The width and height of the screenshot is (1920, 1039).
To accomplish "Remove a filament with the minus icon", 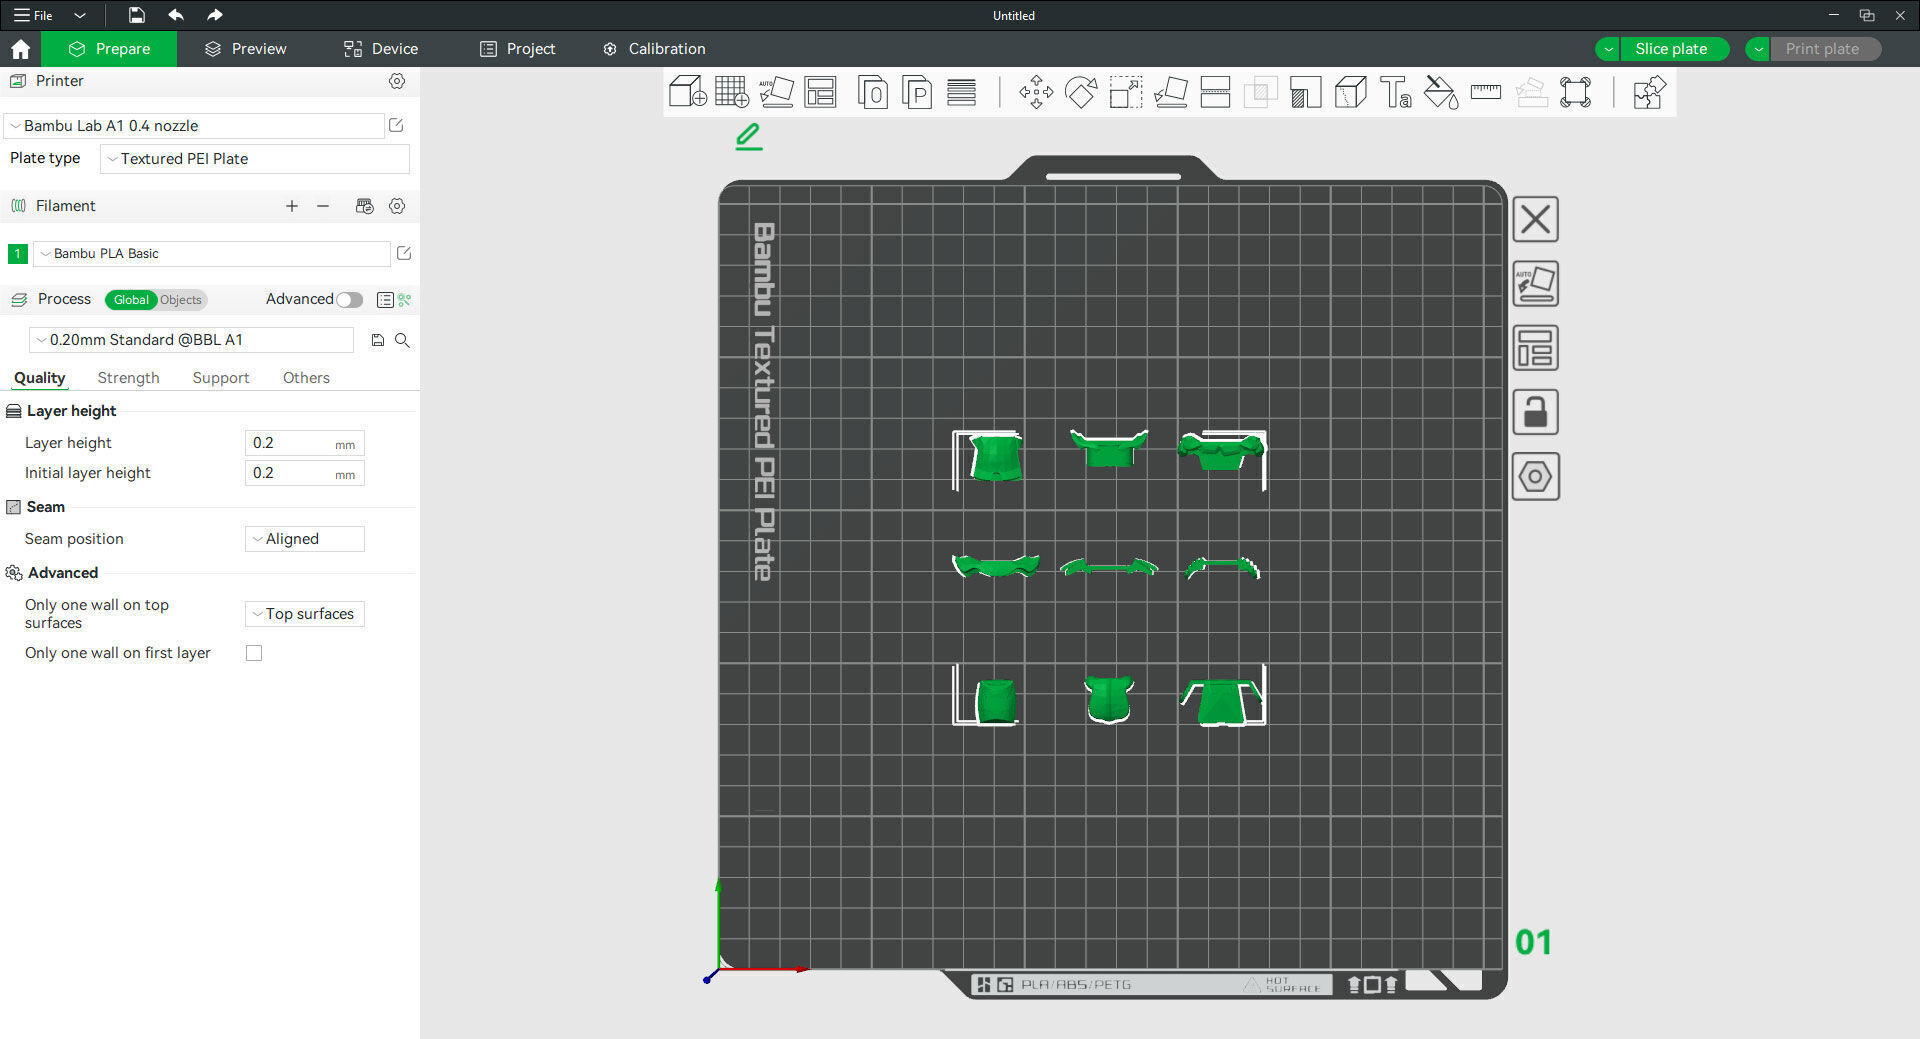I will (323, 206).
